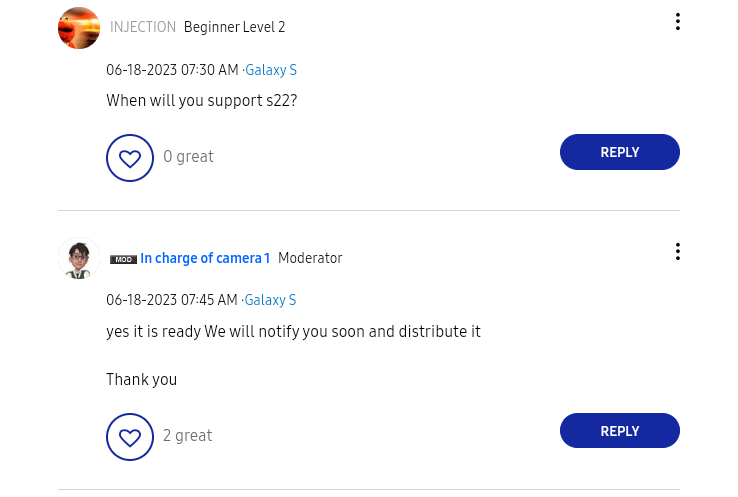Click the 'When will you support s22?' text

click(x=201, y=101)
